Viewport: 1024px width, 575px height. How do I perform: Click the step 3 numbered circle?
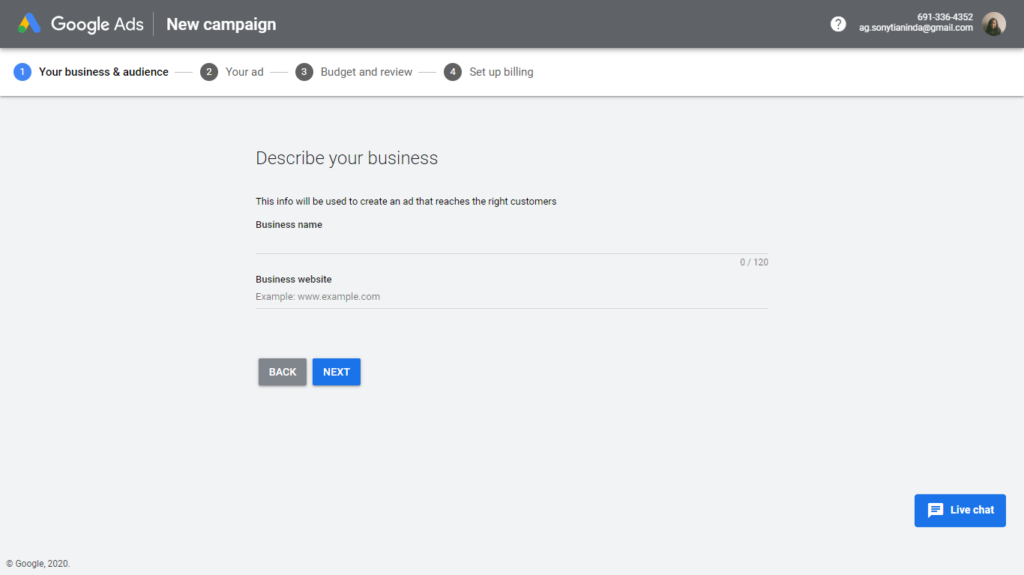304,72
